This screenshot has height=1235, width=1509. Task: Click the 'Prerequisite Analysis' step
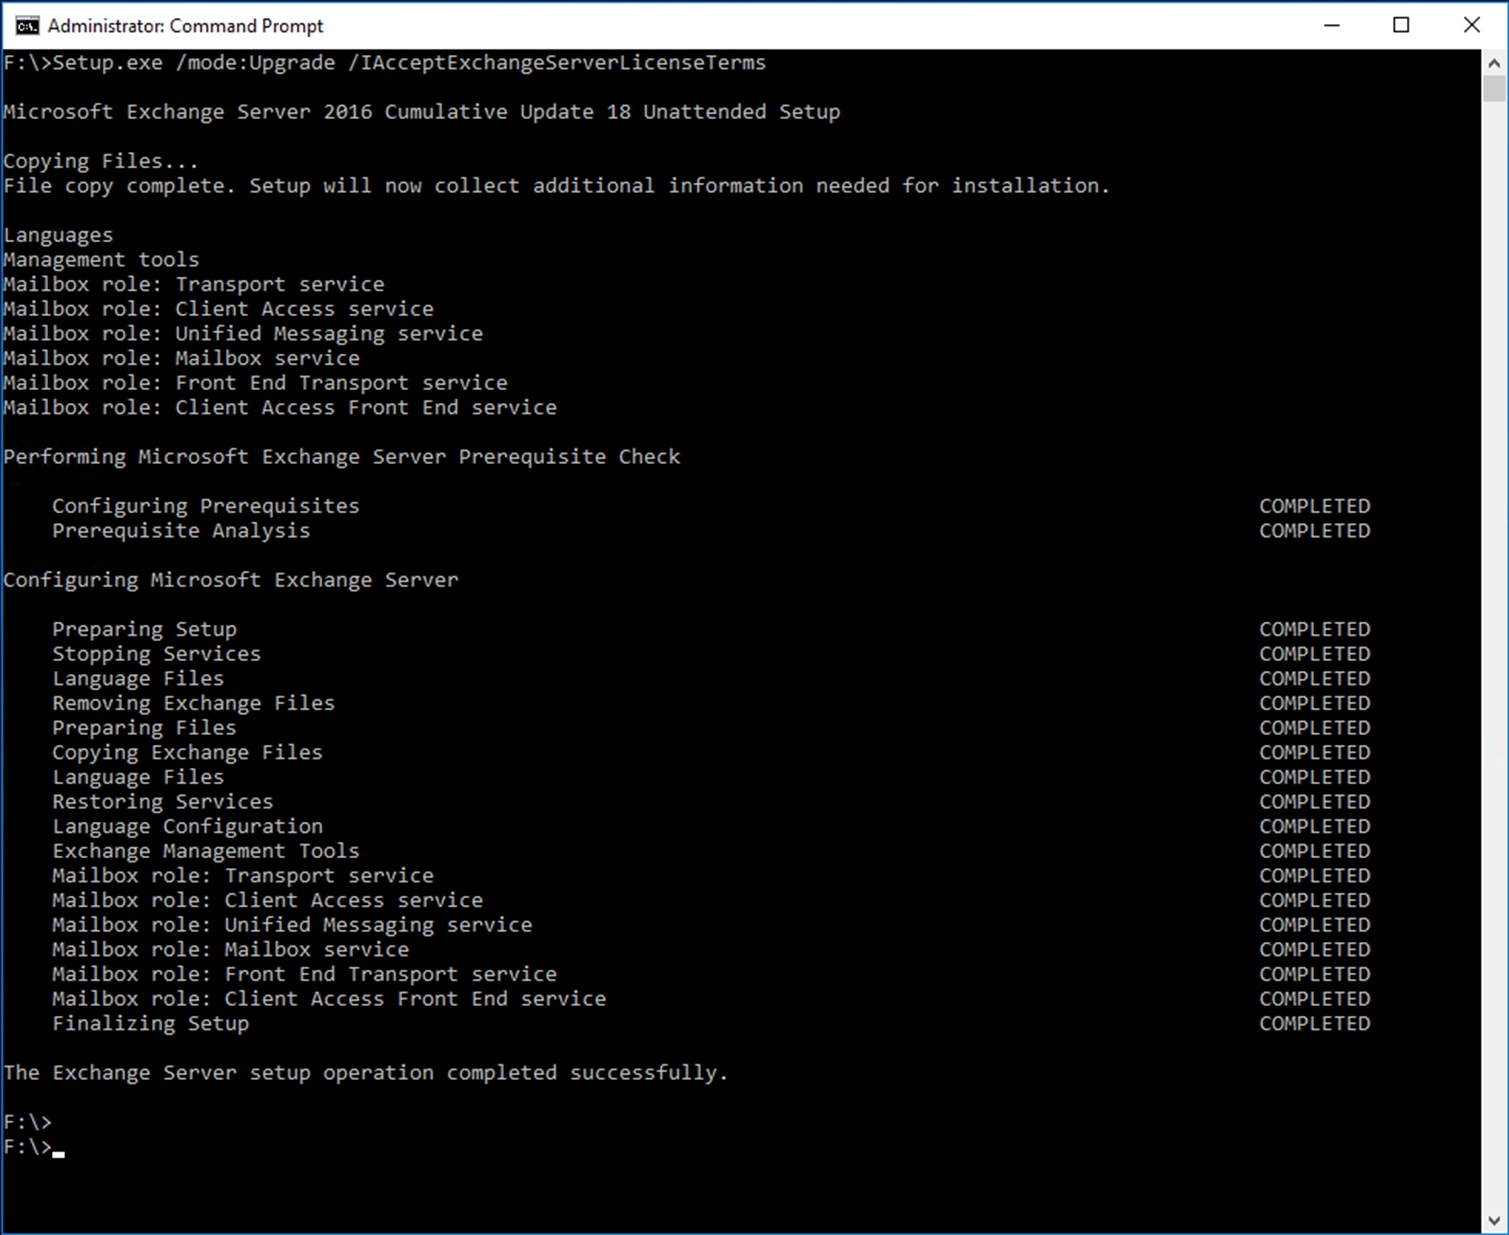(181, 531)
